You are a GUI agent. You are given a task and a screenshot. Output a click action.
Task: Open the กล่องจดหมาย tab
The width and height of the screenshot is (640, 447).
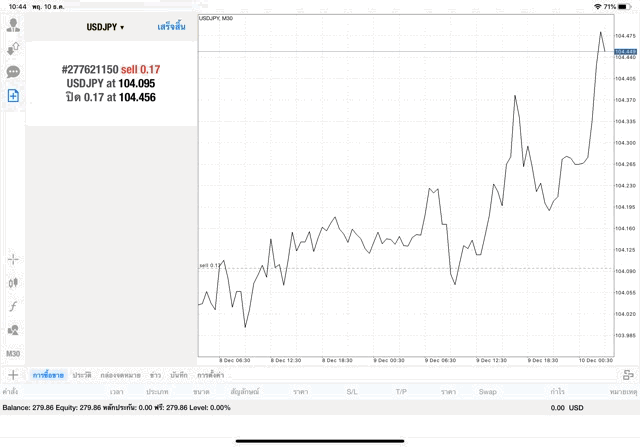coord(120,374)
